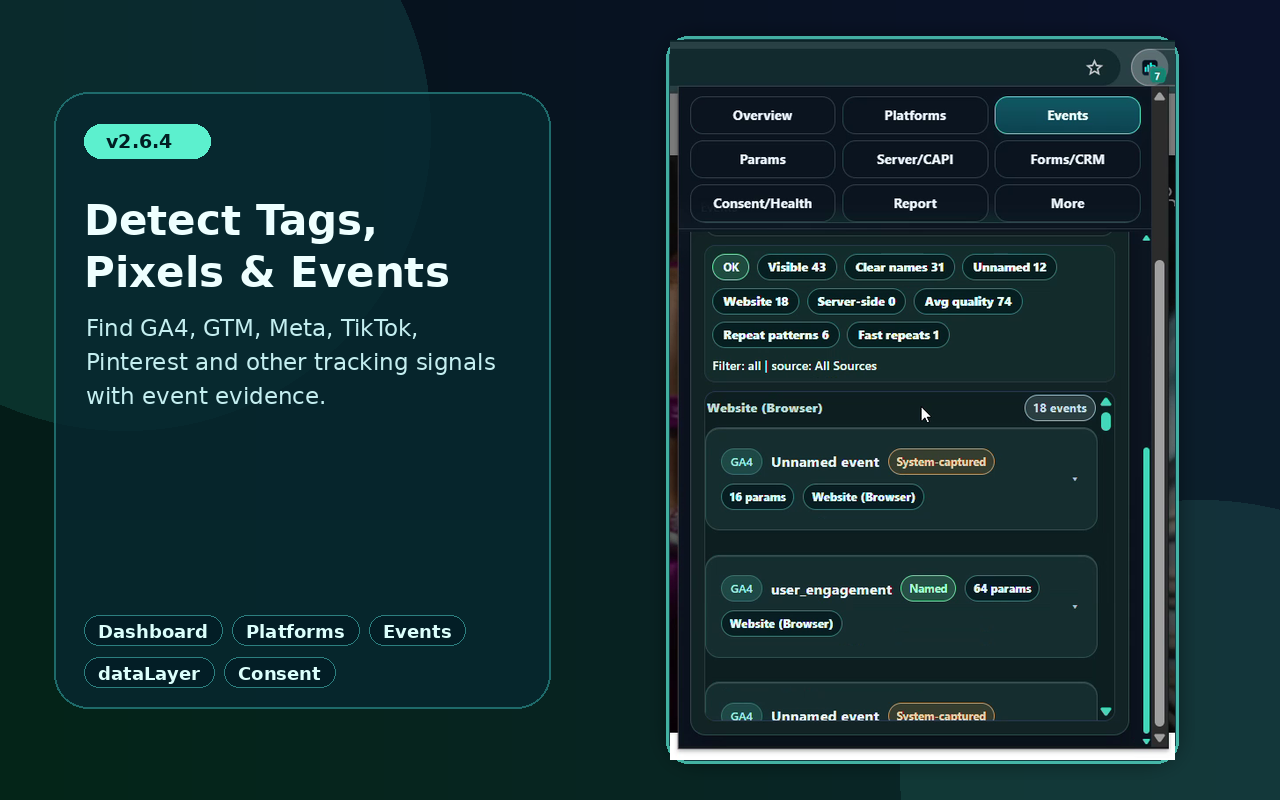Switch to the Consent/Health tab

(762, 203)
